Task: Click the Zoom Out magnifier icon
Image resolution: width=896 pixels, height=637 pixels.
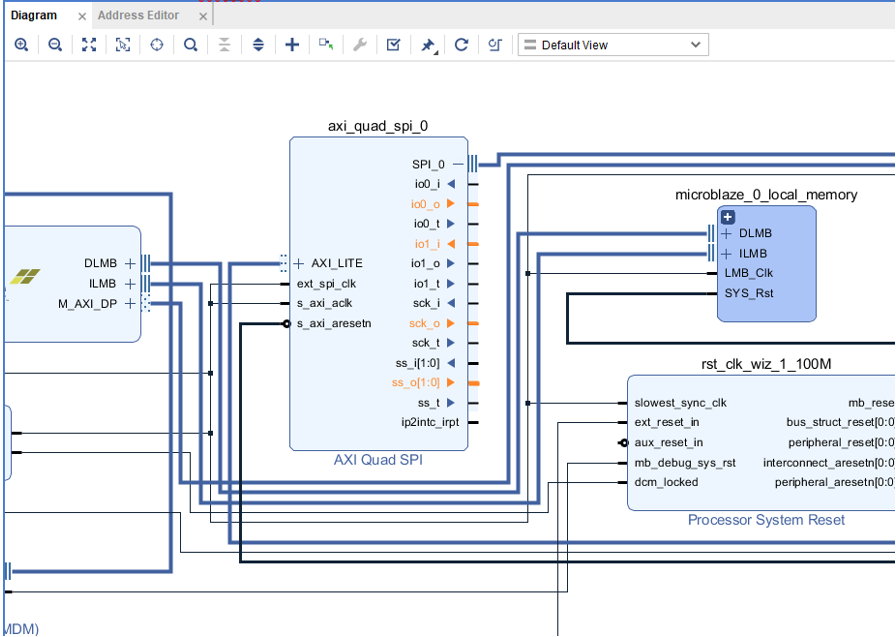Action: coord(55,45)
